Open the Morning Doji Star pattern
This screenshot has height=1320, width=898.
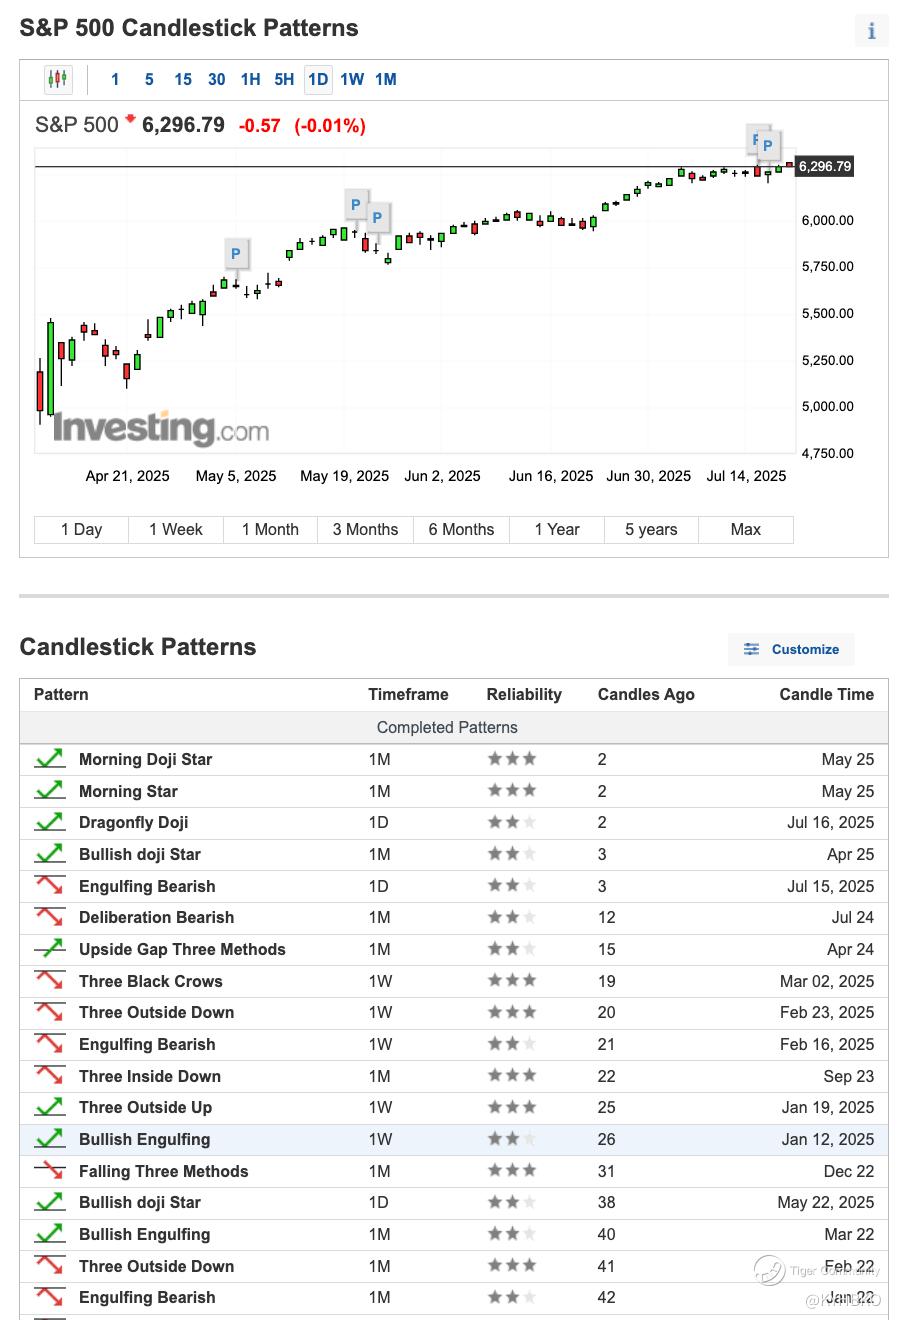coord(146,759)
